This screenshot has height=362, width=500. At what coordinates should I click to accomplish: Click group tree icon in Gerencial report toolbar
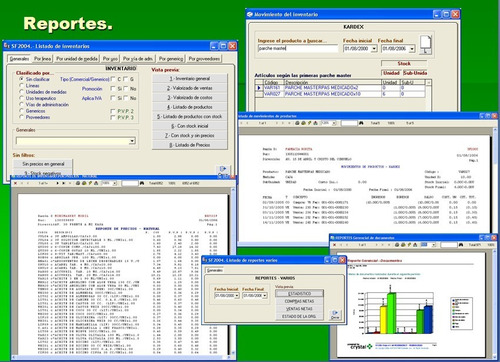pos(415,245)
